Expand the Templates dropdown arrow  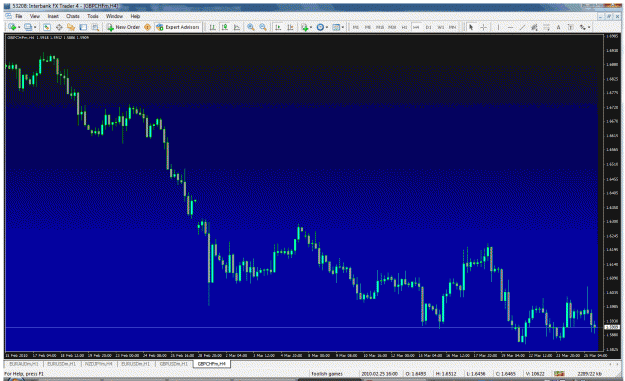pyautogui.click(x=343, y=27)
